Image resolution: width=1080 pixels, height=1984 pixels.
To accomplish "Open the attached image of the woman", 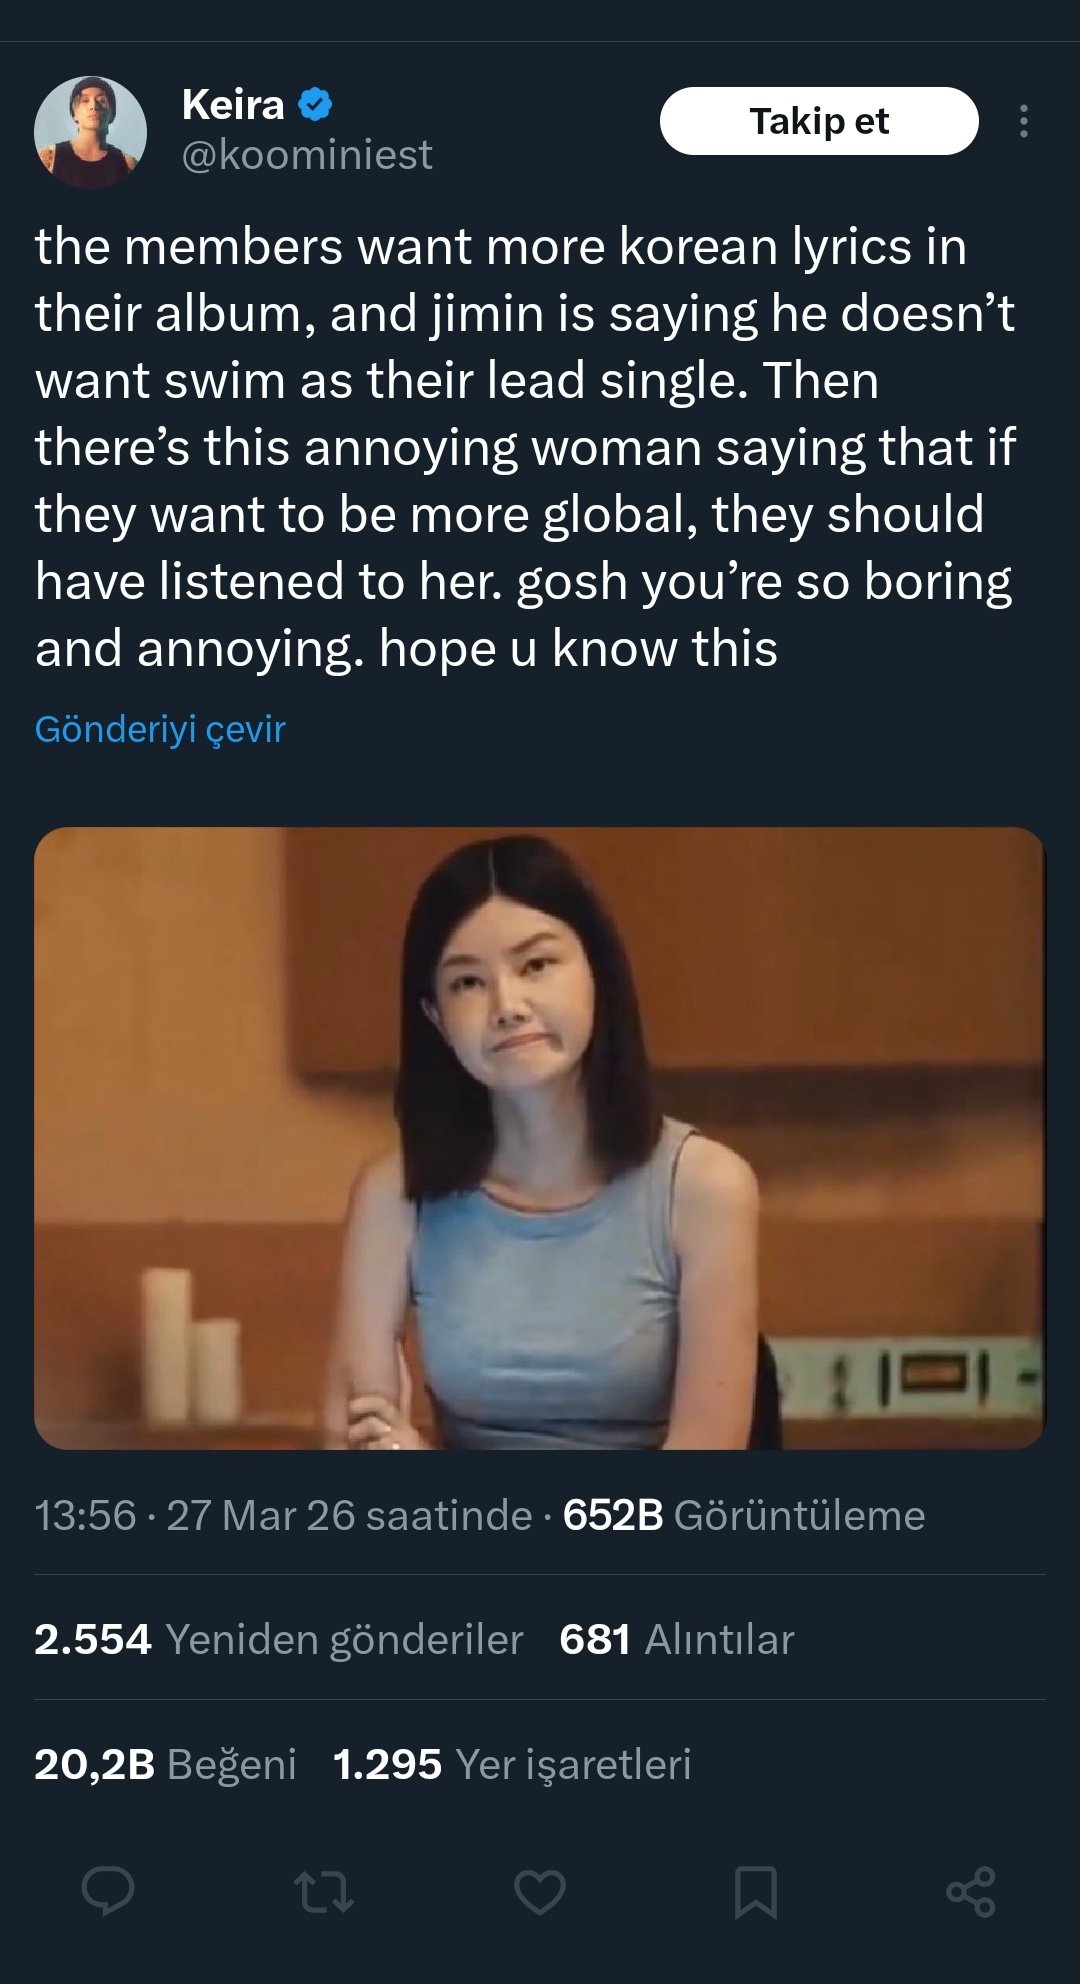I will [x=539, y=1137].
